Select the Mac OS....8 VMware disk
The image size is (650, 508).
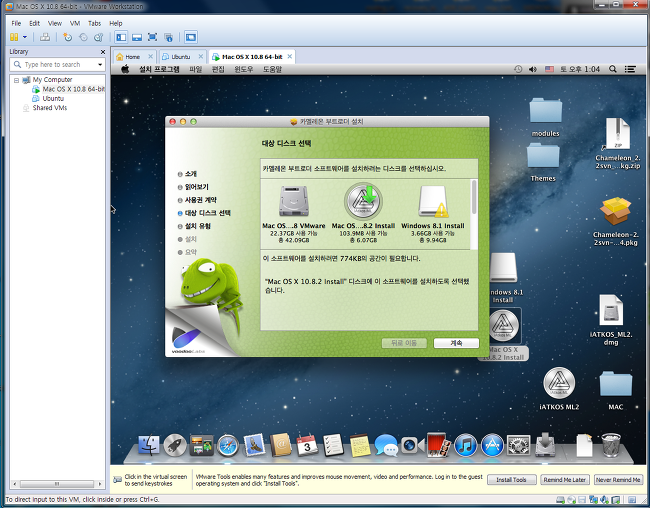click(x=293, y=214)
